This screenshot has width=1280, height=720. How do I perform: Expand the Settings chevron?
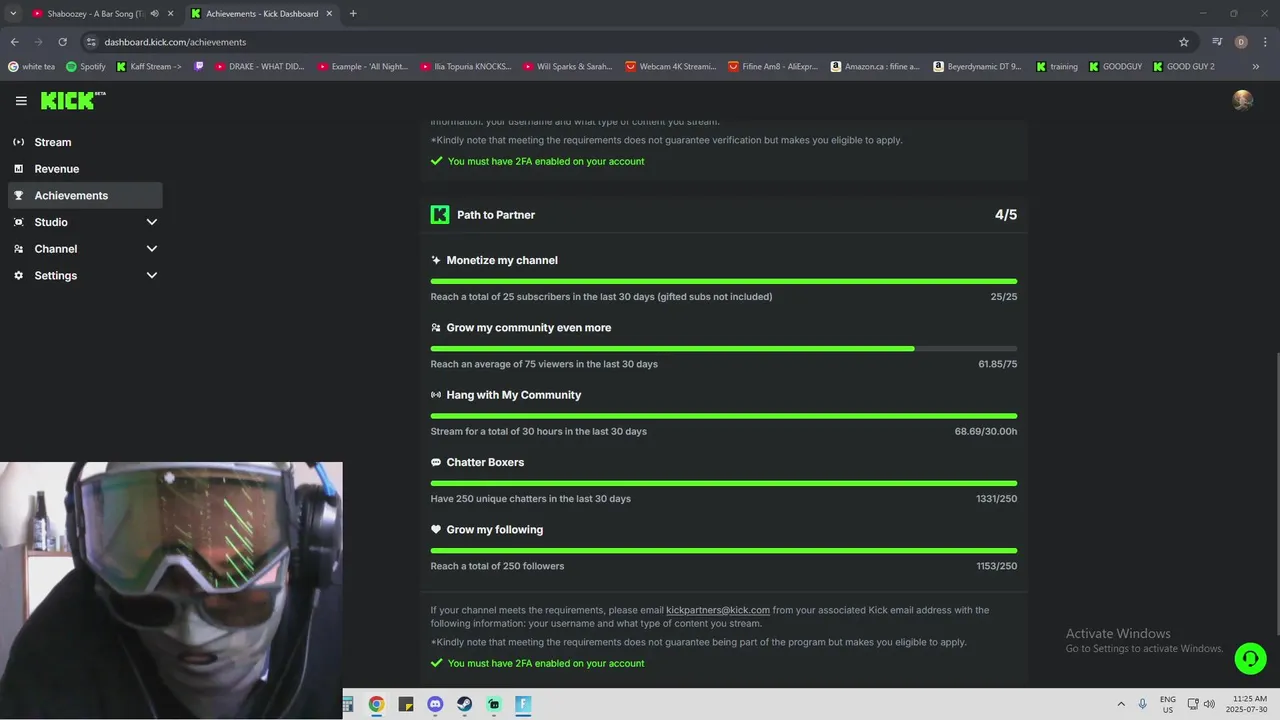pos(152,275)
